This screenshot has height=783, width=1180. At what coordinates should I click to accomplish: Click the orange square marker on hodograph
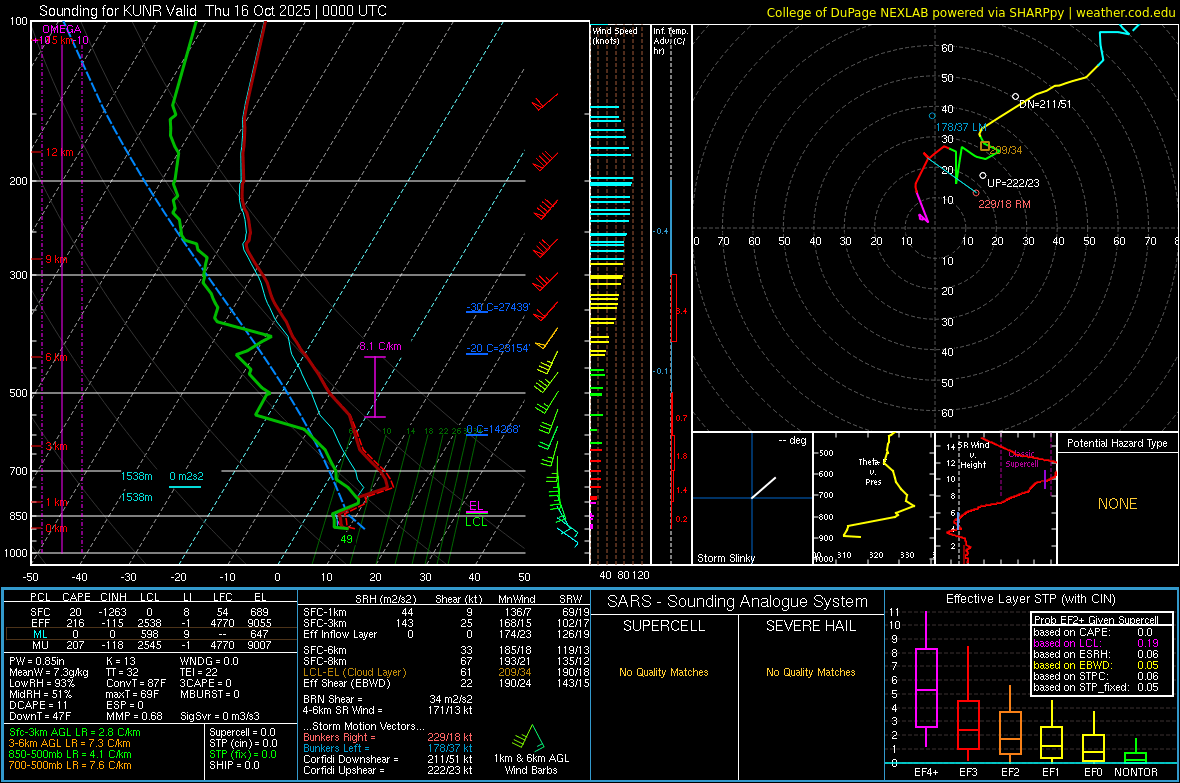[984, 146]
